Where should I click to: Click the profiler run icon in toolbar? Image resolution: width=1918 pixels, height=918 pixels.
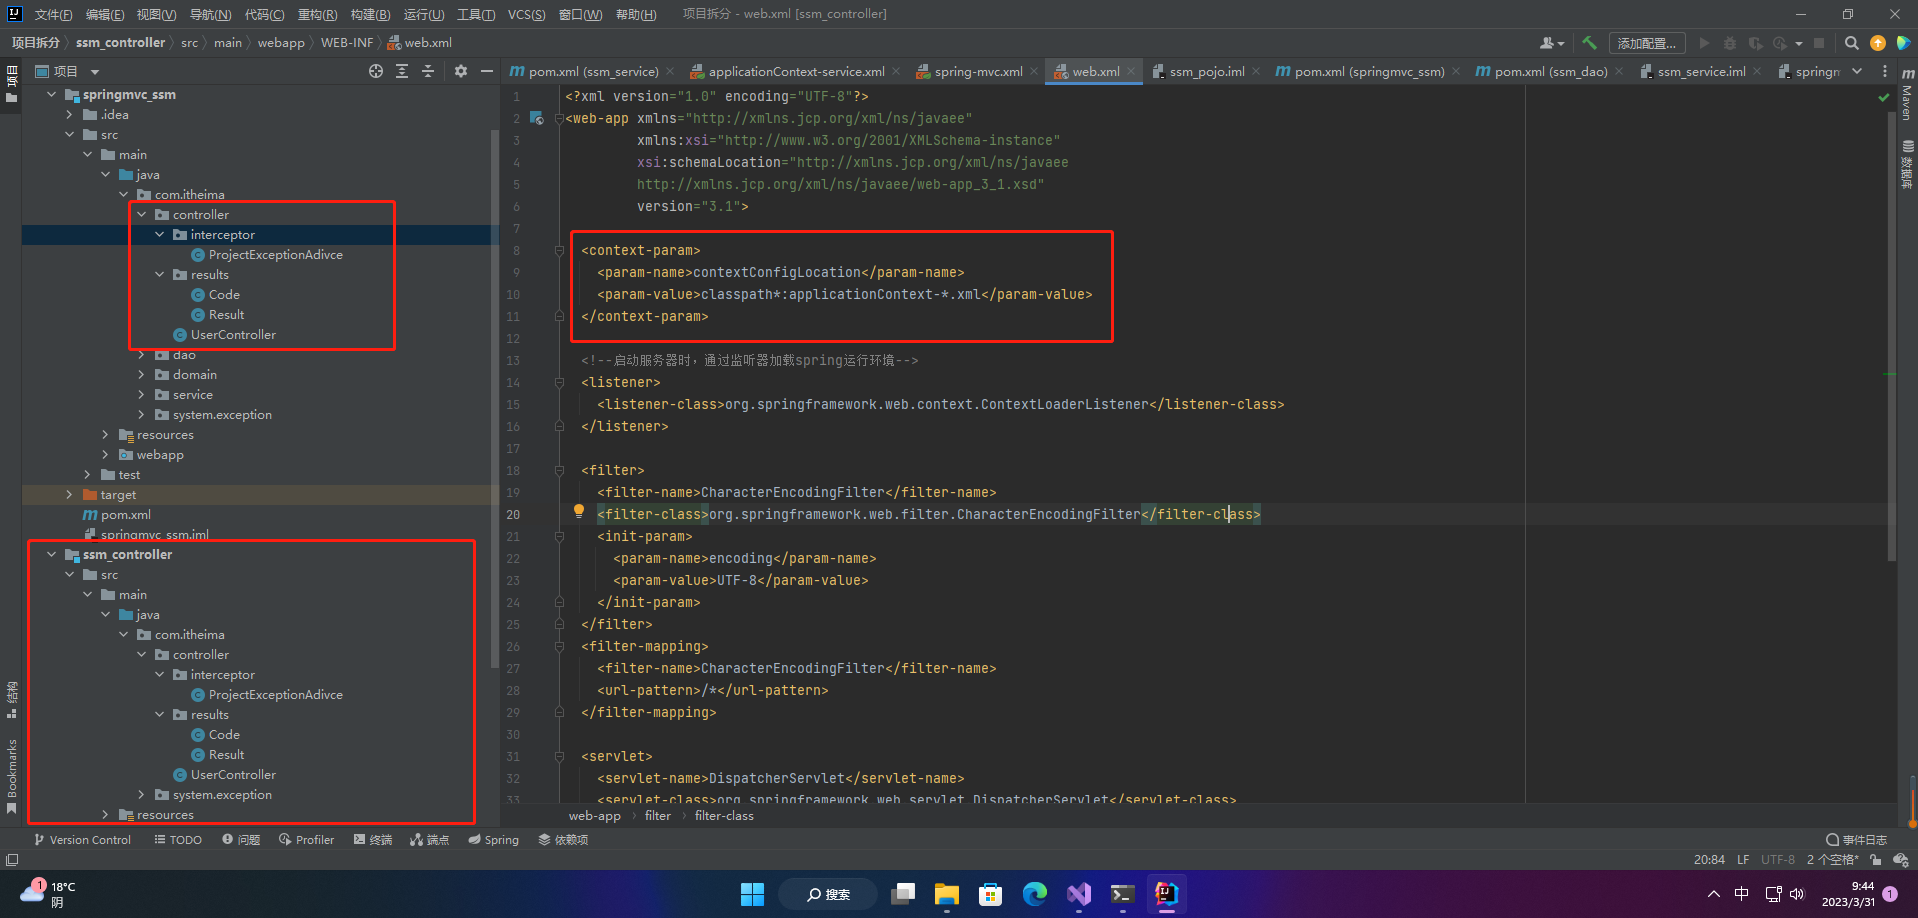(1780, 43)
